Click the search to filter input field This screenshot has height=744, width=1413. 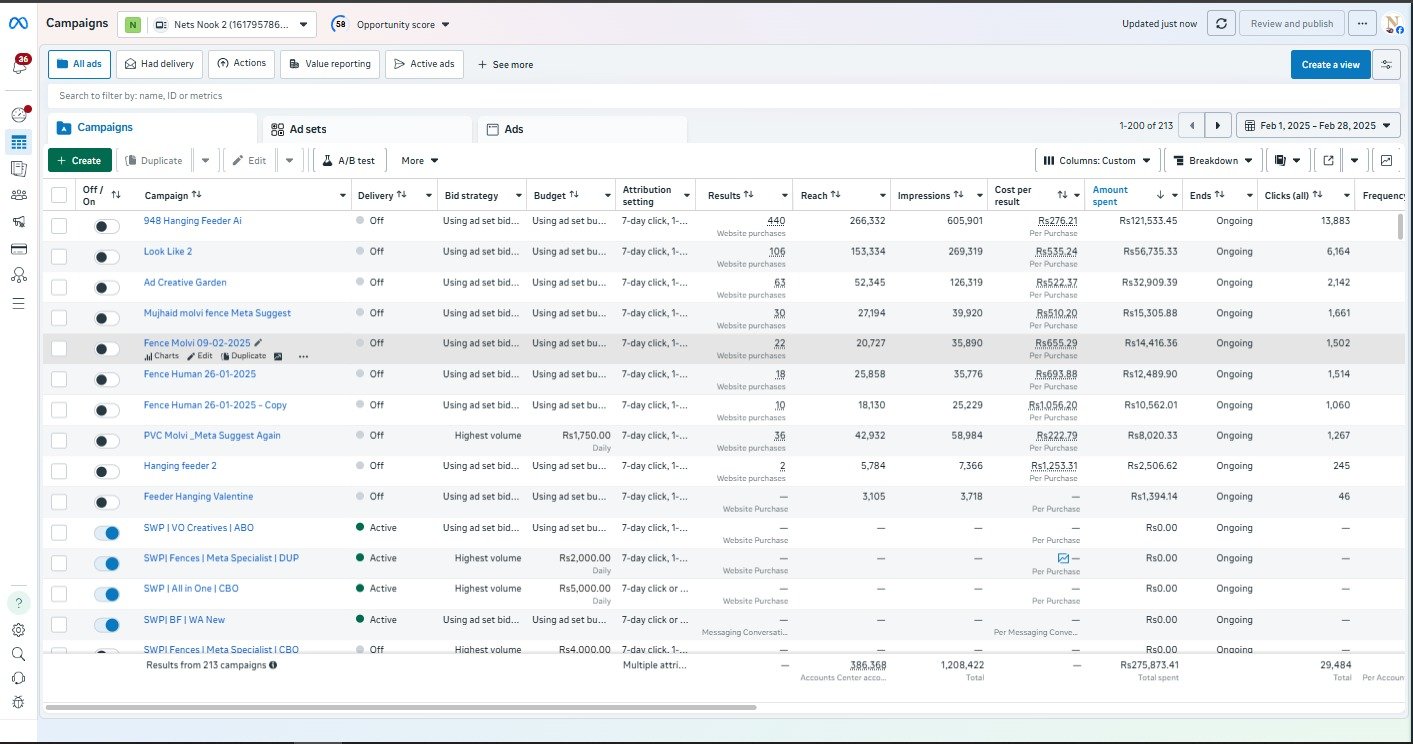(x=400, y=96)
